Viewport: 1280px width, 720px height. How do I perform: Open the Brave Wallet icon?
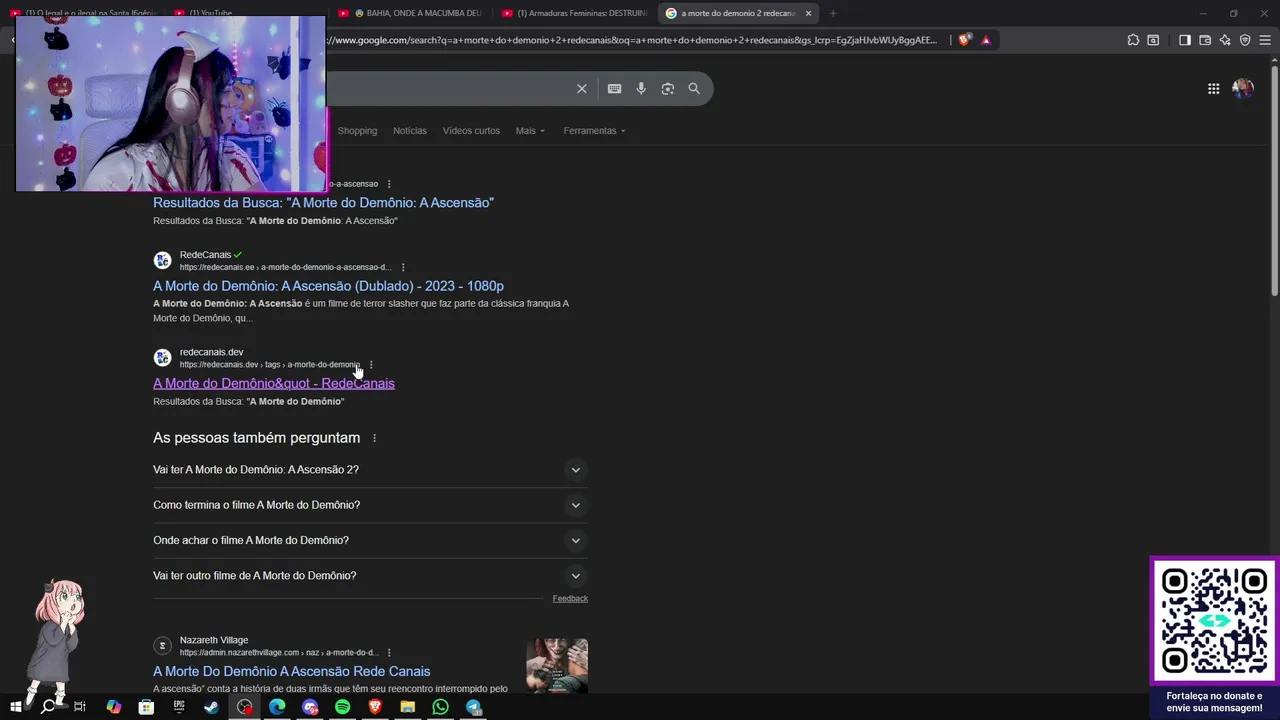[1205, 40]
